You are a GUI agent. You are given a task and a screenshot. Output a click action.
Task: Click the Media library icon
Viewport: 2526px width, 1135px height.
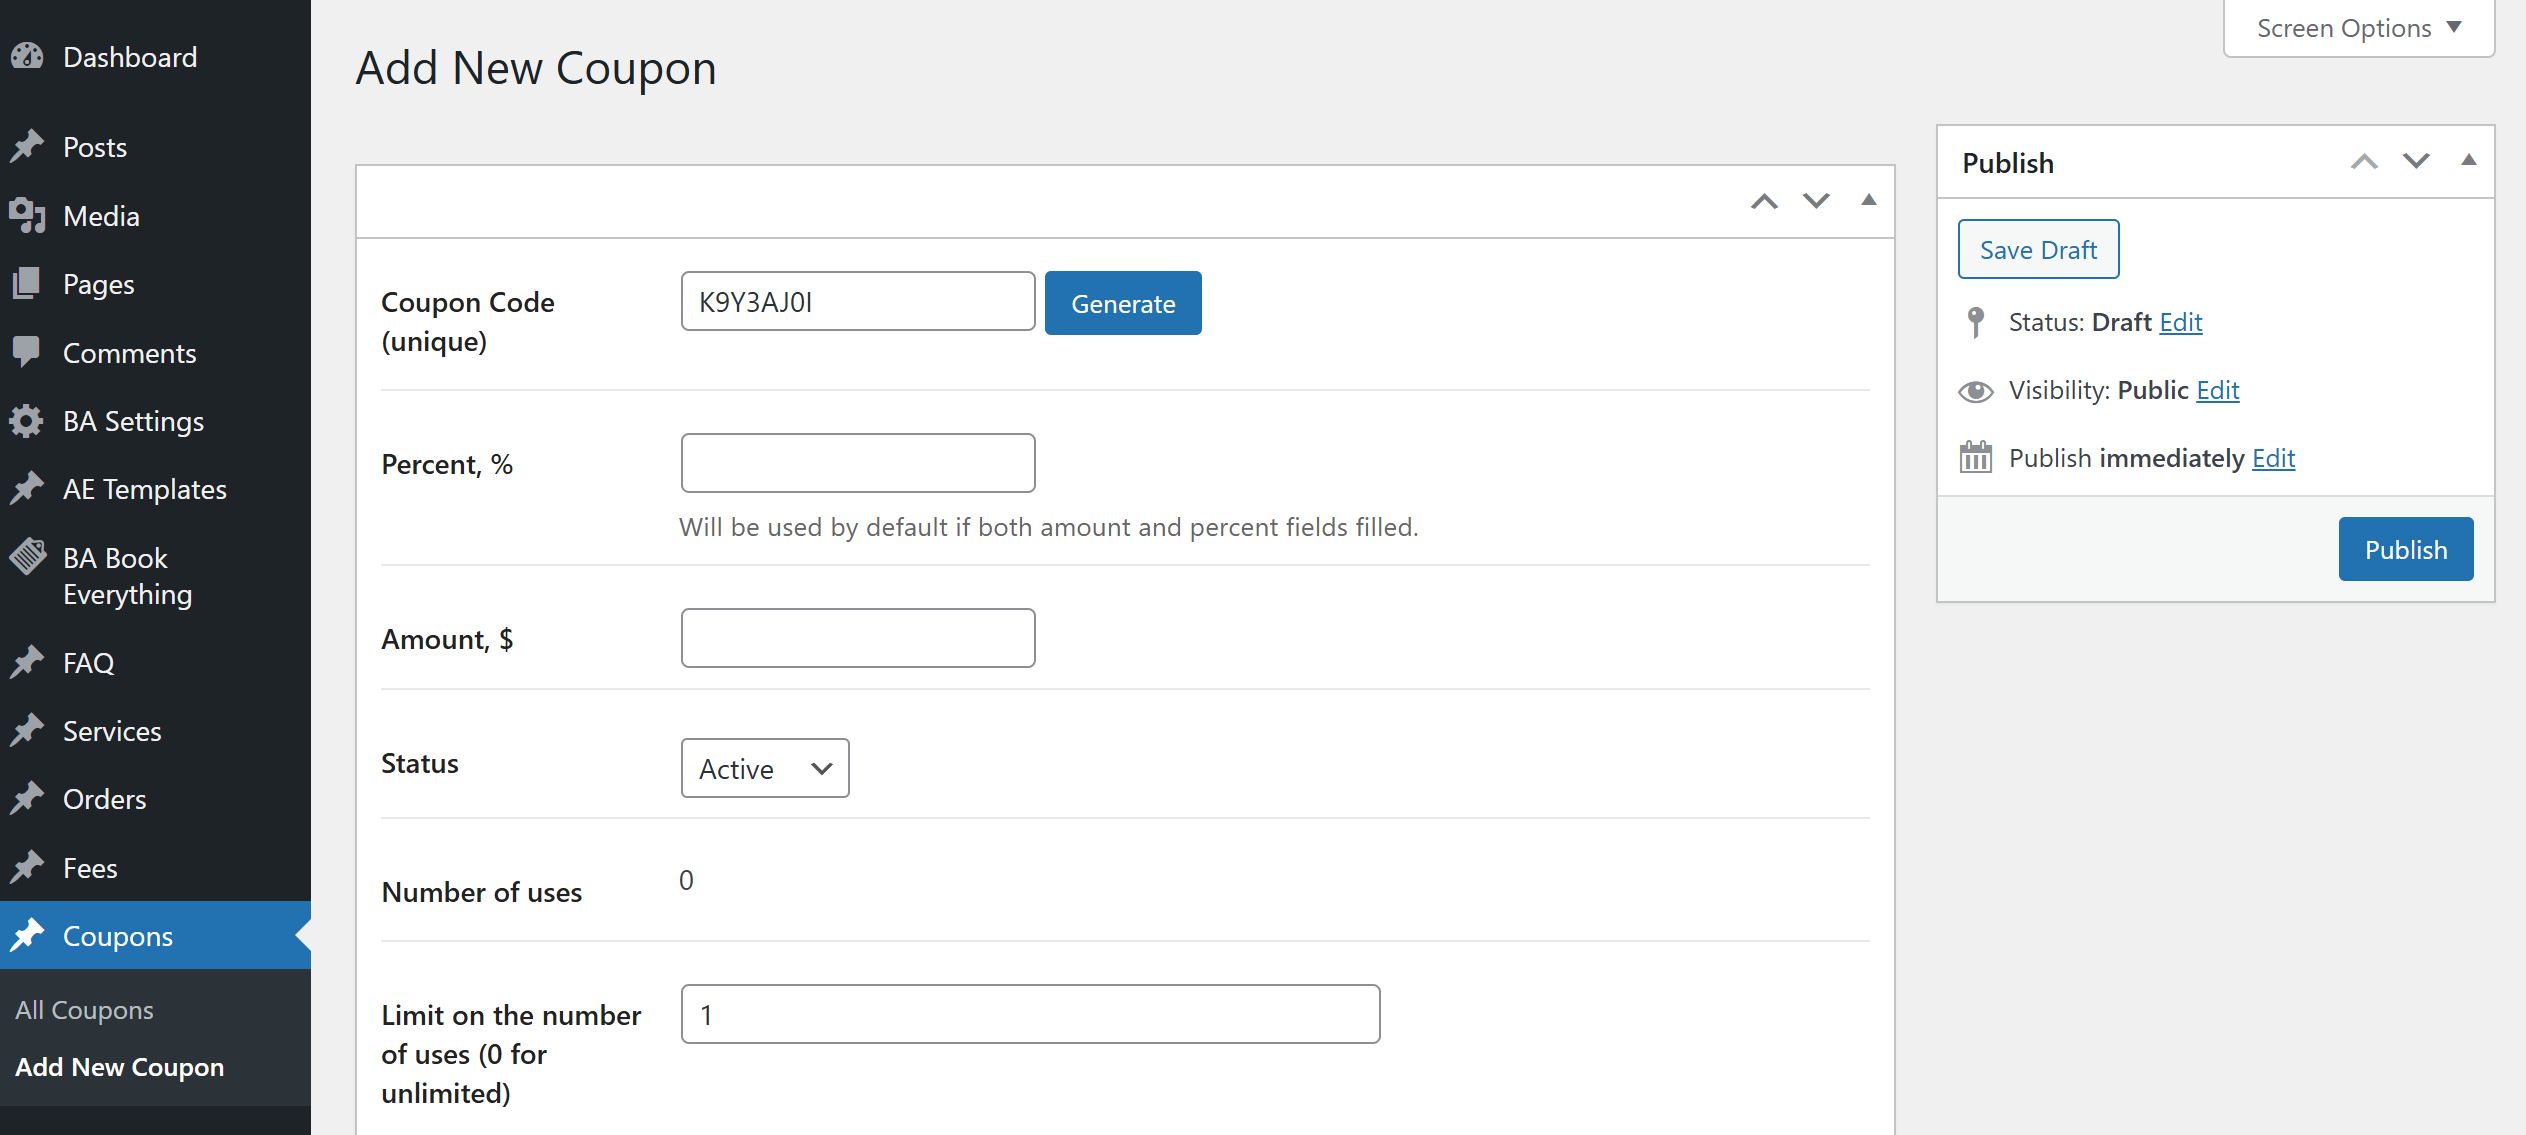[x=27, y=215]
